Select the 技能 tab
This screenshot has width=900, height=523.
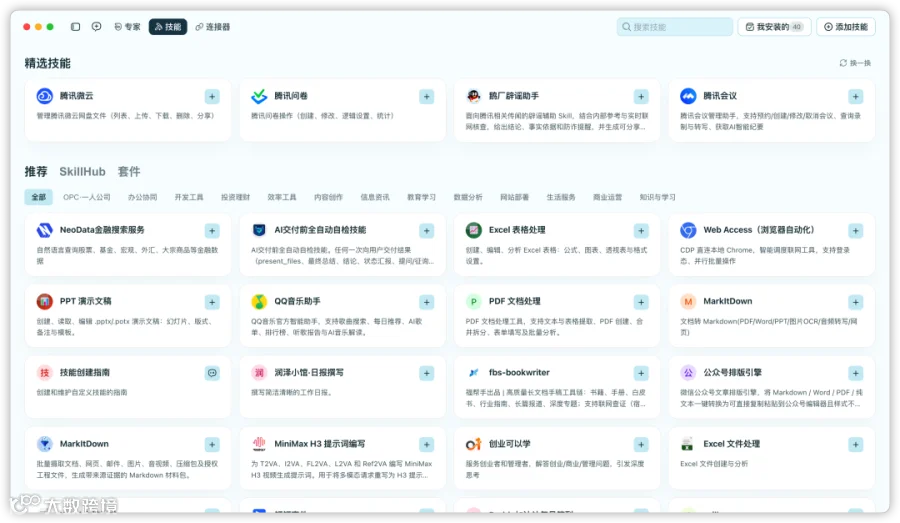click(x=168, y=27)
